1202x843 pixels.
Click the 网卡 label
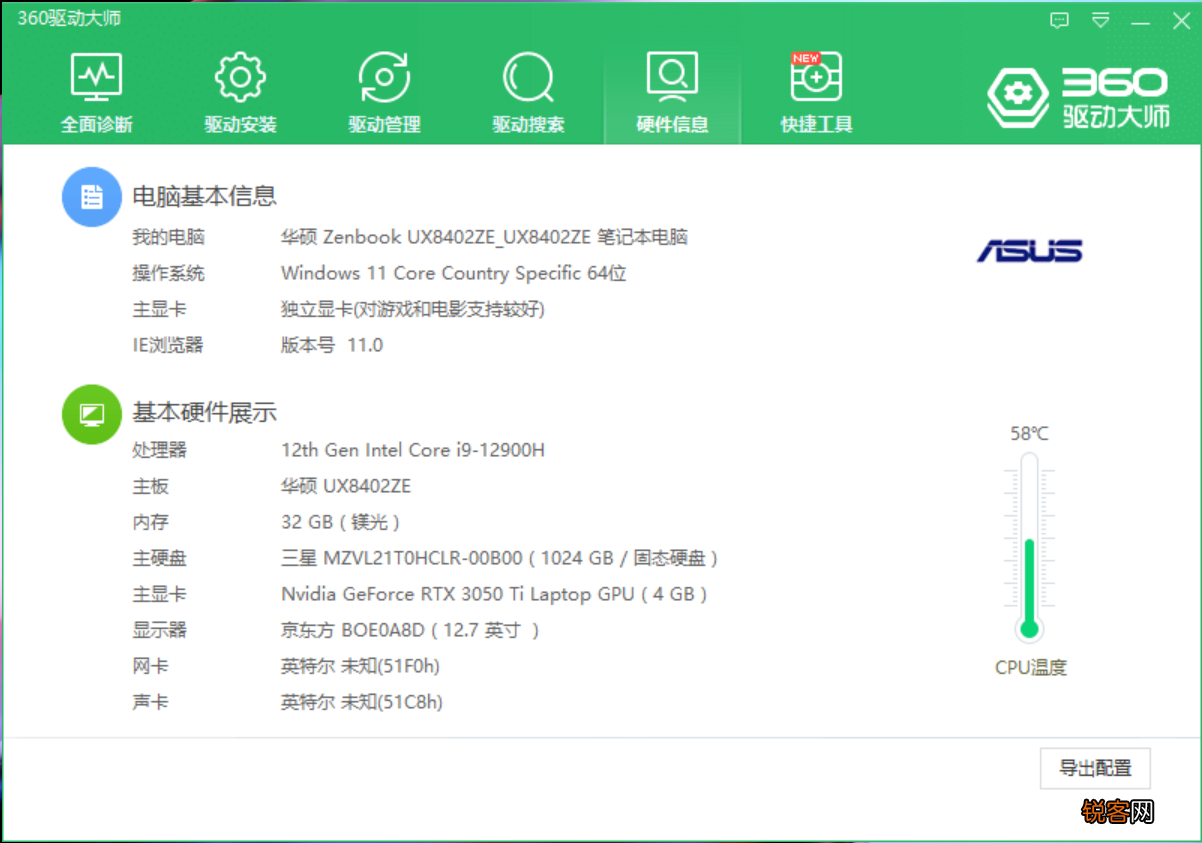click(150, 666)
